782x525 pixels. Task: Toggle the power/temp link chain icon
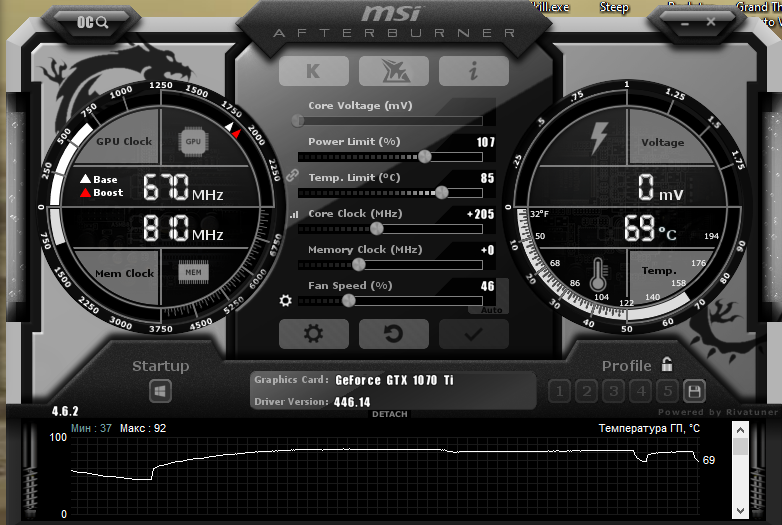292,175
